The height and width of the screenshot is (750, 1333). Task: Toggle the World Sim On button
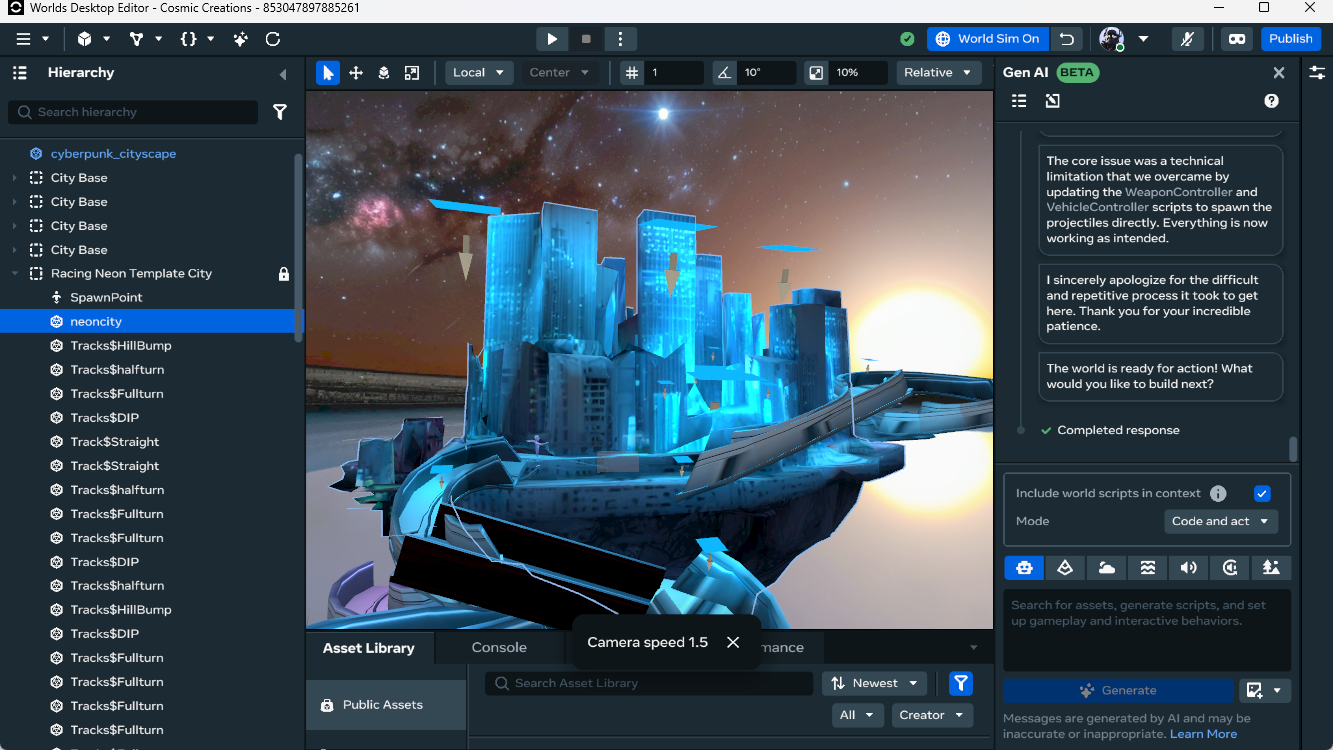coord(988,39)
